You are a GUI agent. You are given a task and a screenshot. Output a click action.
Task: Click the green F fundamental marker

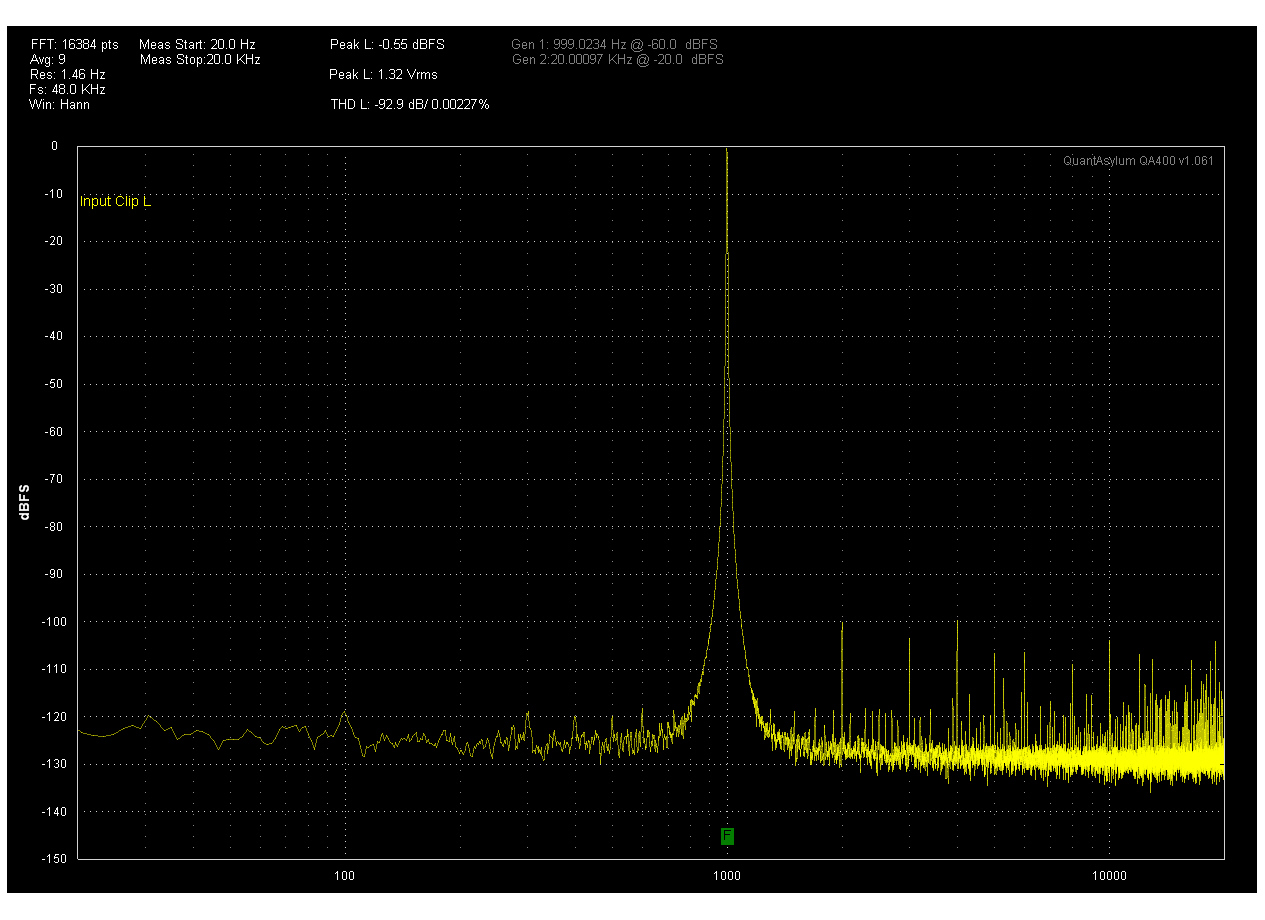tap(727, 836)
